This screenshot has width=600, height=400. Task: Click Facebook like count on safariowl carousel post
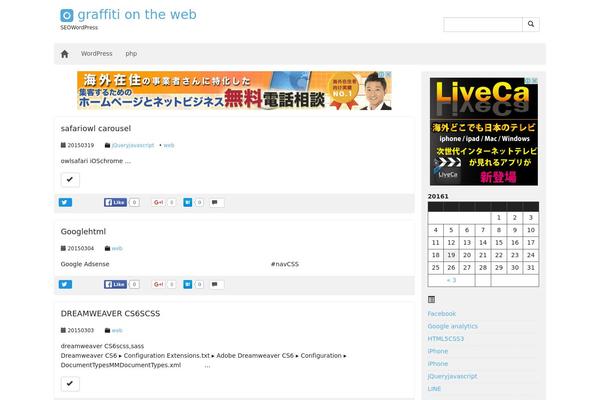(x=134, y=202)
